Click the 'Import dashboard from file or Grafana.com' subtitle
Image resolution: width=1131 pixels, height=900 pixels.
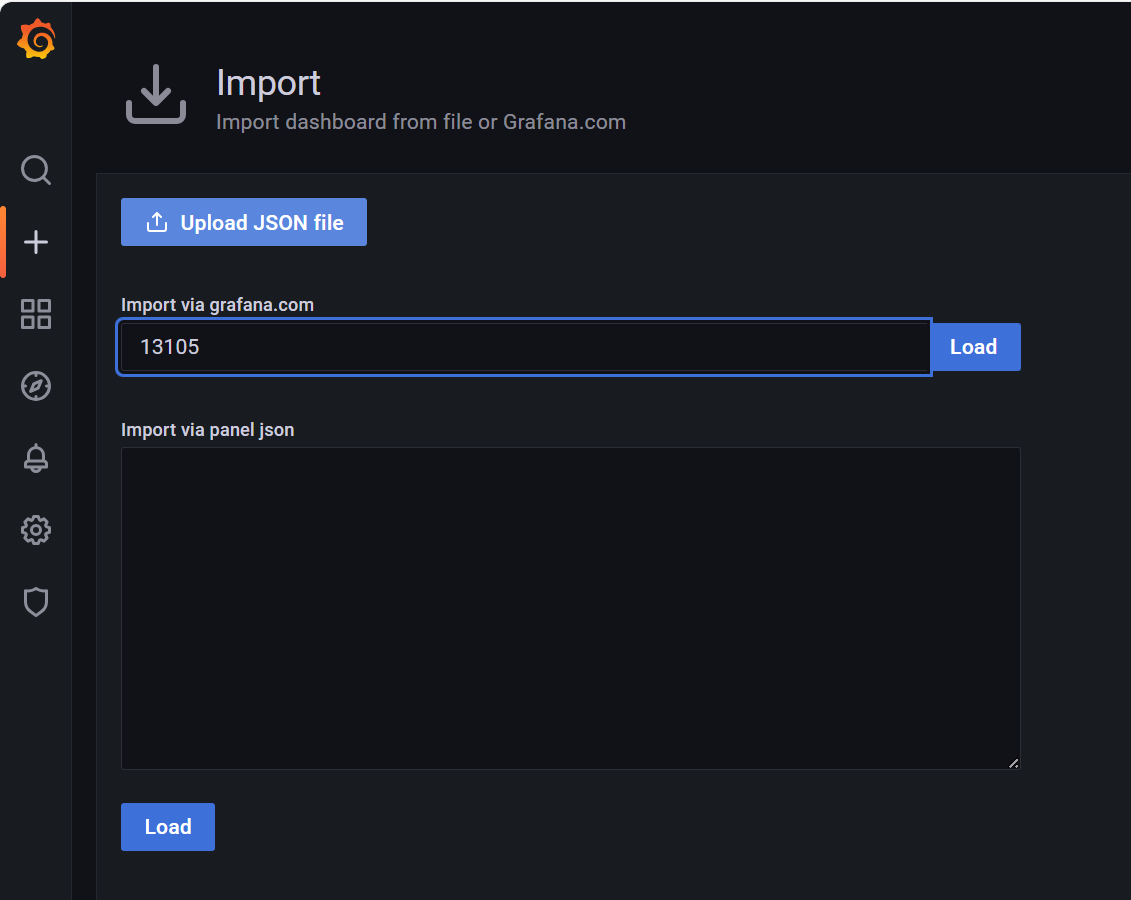[x=421, y=122]
